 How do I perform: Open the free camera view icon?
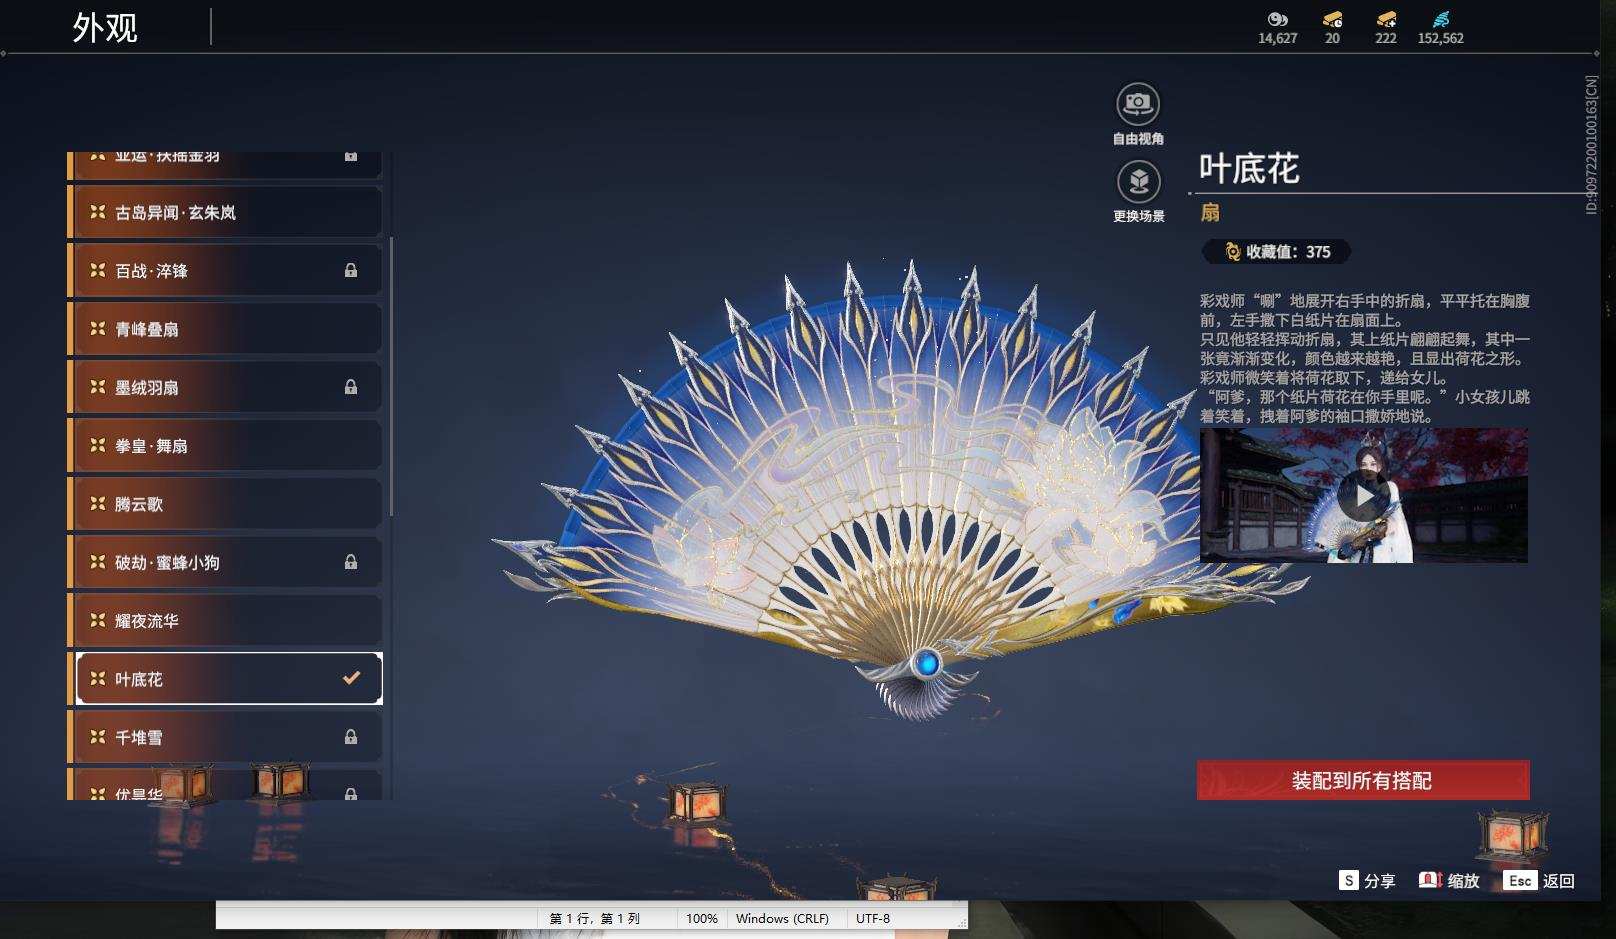(1137, 103)
